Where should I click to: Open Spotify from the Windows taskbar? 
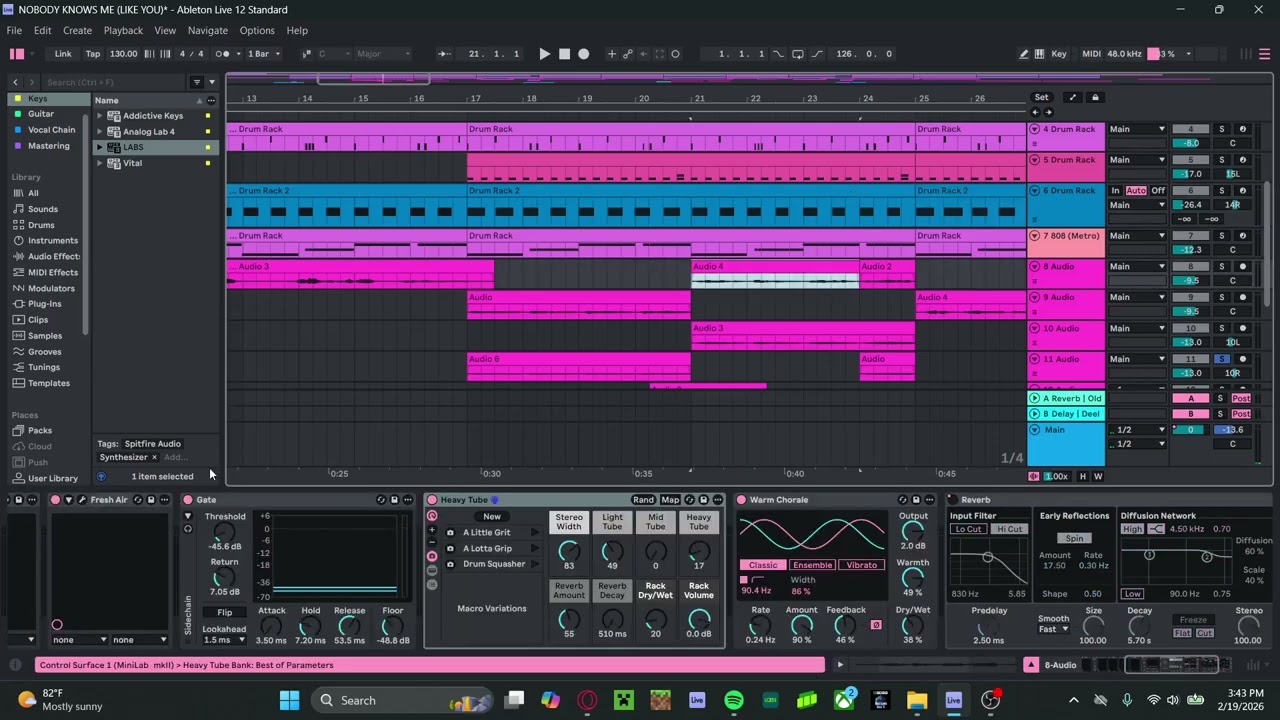[x=734, y=701]
